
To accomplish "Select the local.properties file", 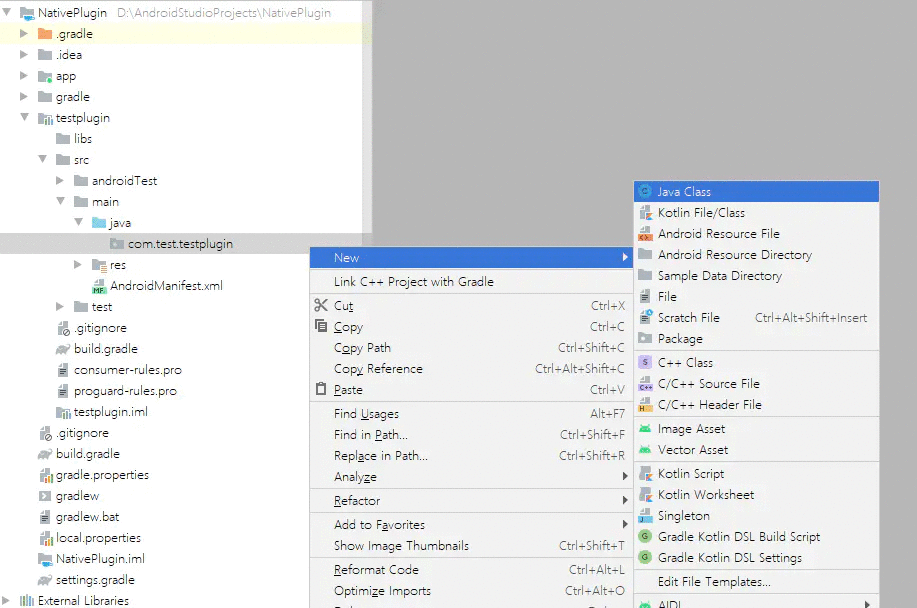I will pos(98,538).
